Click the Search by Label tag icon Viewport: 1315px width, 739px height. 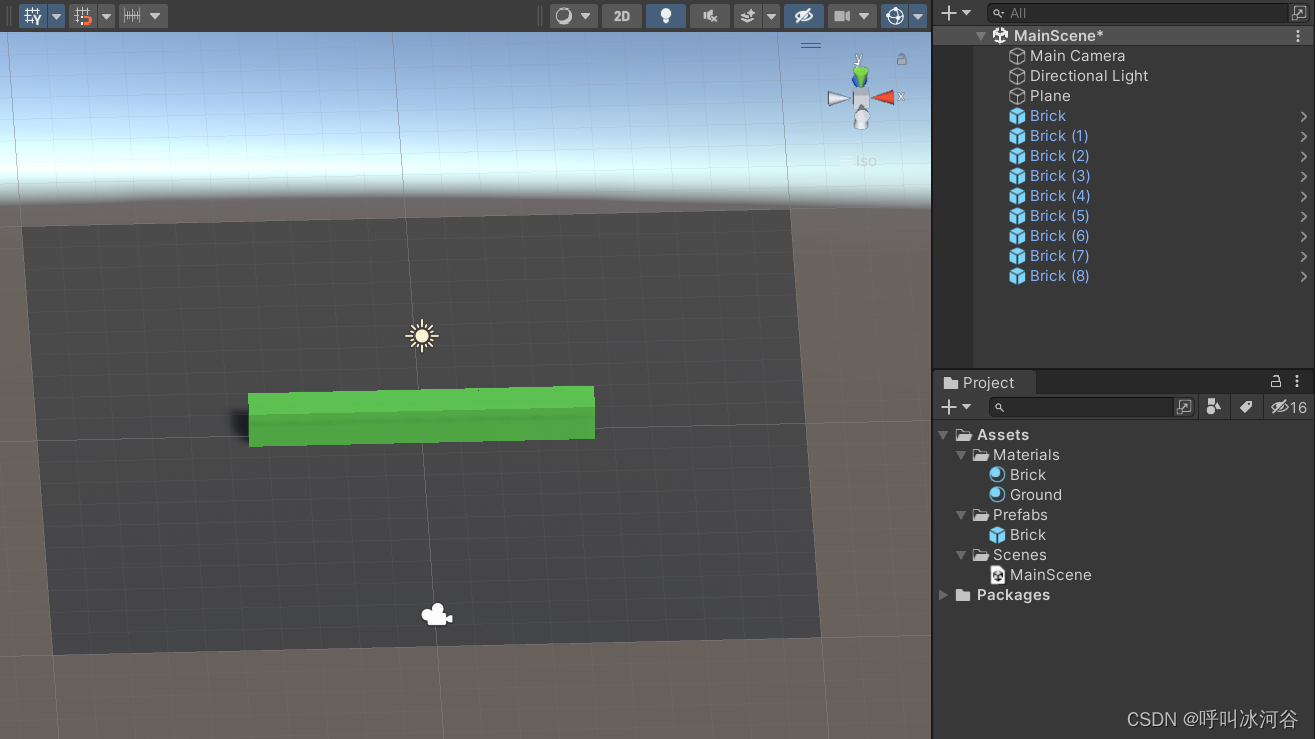1246,407
